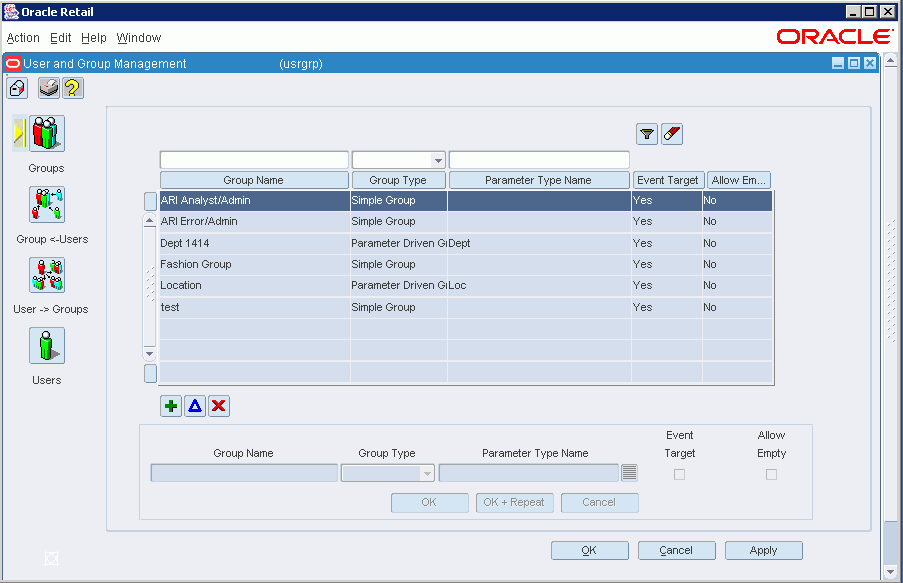Toggle Allow Empty checkbox

click(771, 475)
